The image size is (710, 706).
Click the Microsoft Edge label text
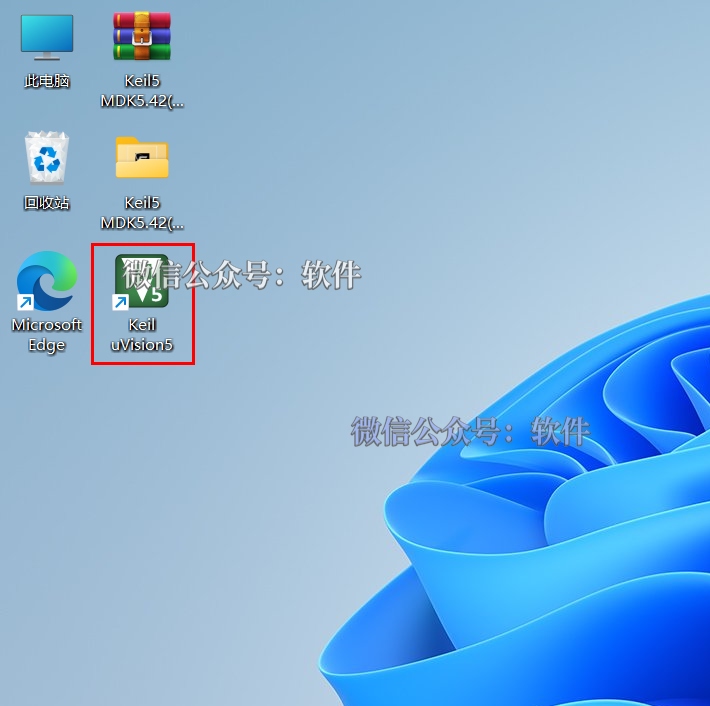[x=47, y=335]
